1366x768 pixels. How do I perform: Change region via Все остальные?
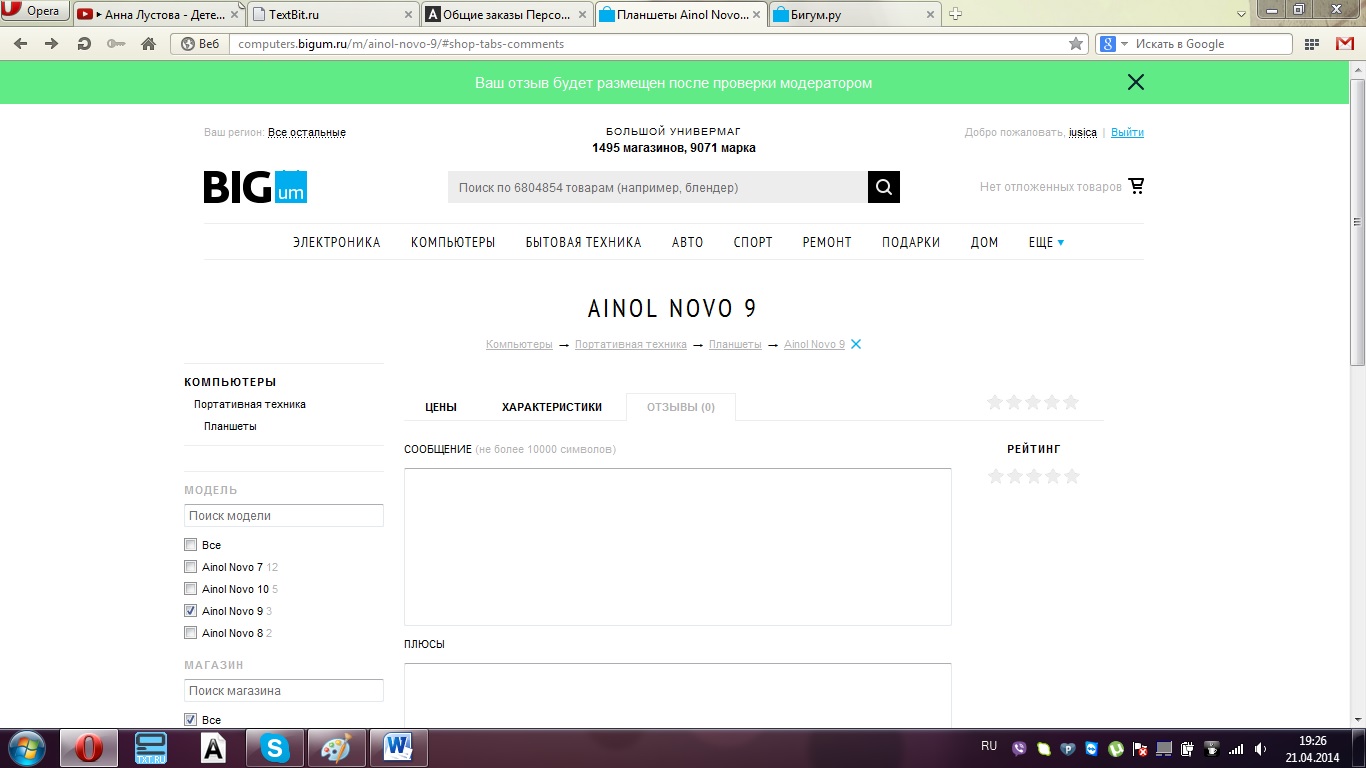[307, 132]
